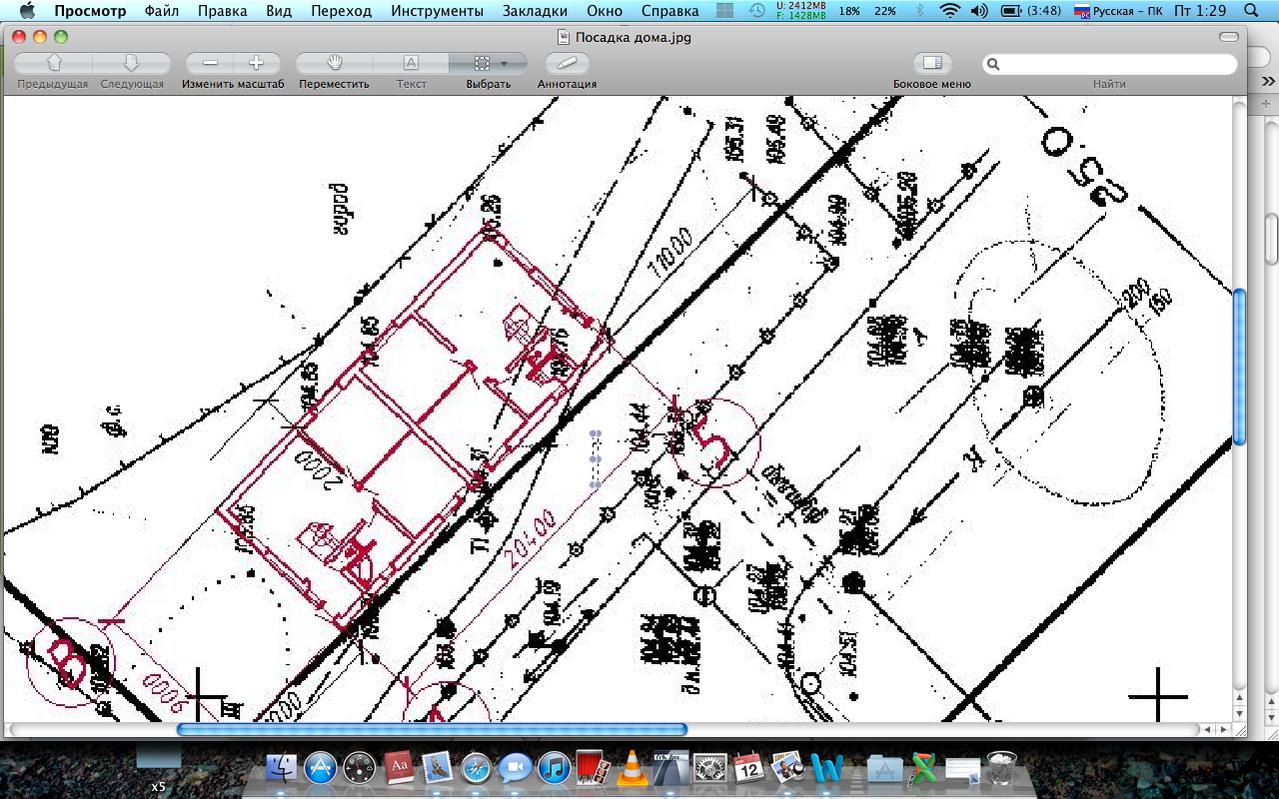Open the Русская - ПК input source menu
This screenshot has height=799, width=1279.
coord(1118,11)
